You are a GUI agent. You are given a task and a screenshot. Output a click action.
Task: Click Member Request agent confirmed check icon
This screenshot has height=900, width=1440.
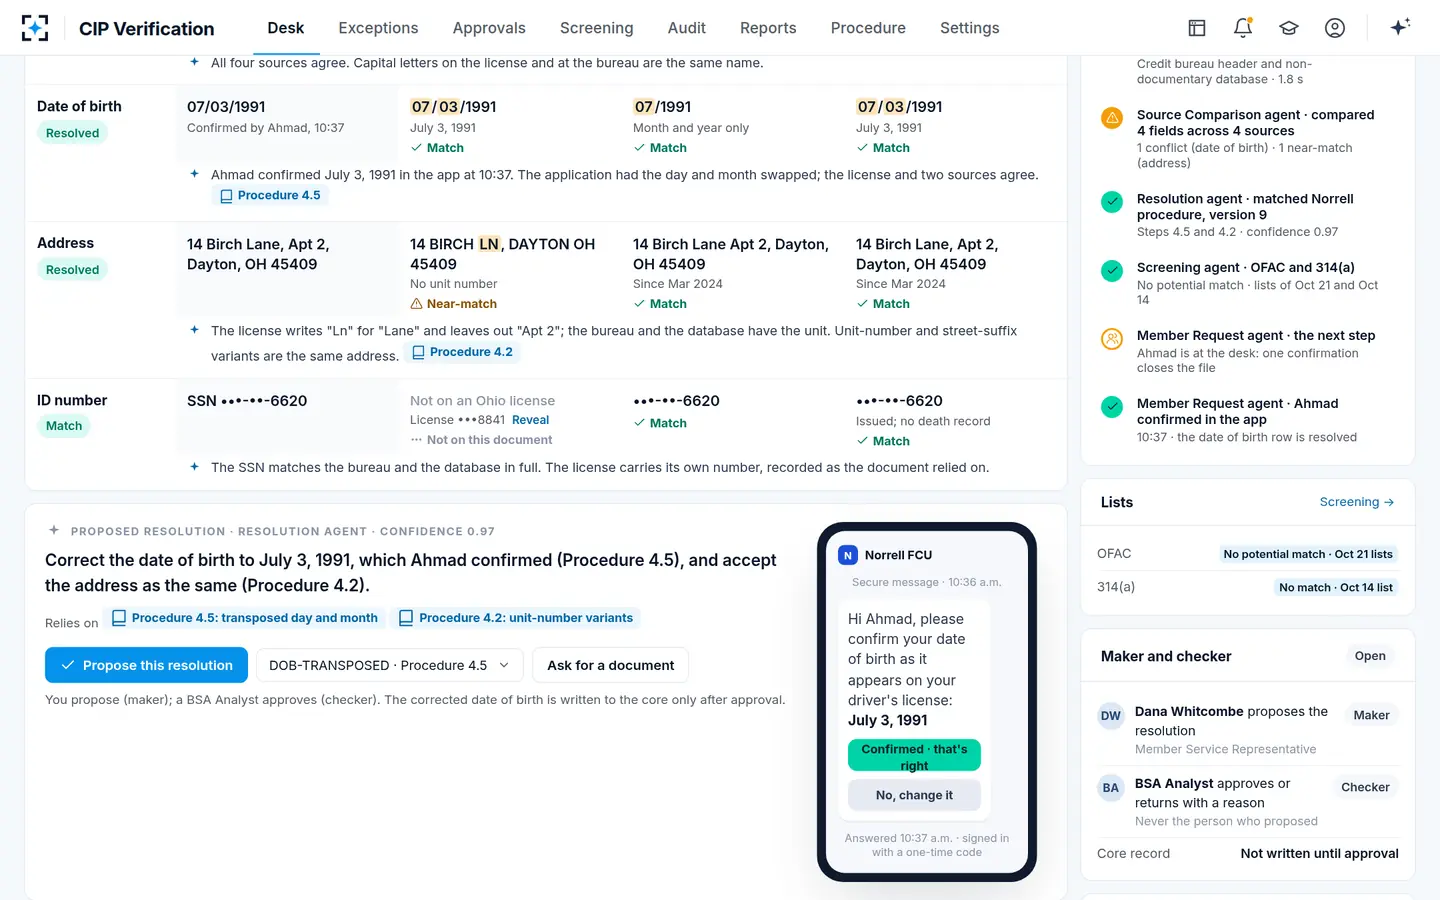pyautogui.click(x=1112, y=406)
